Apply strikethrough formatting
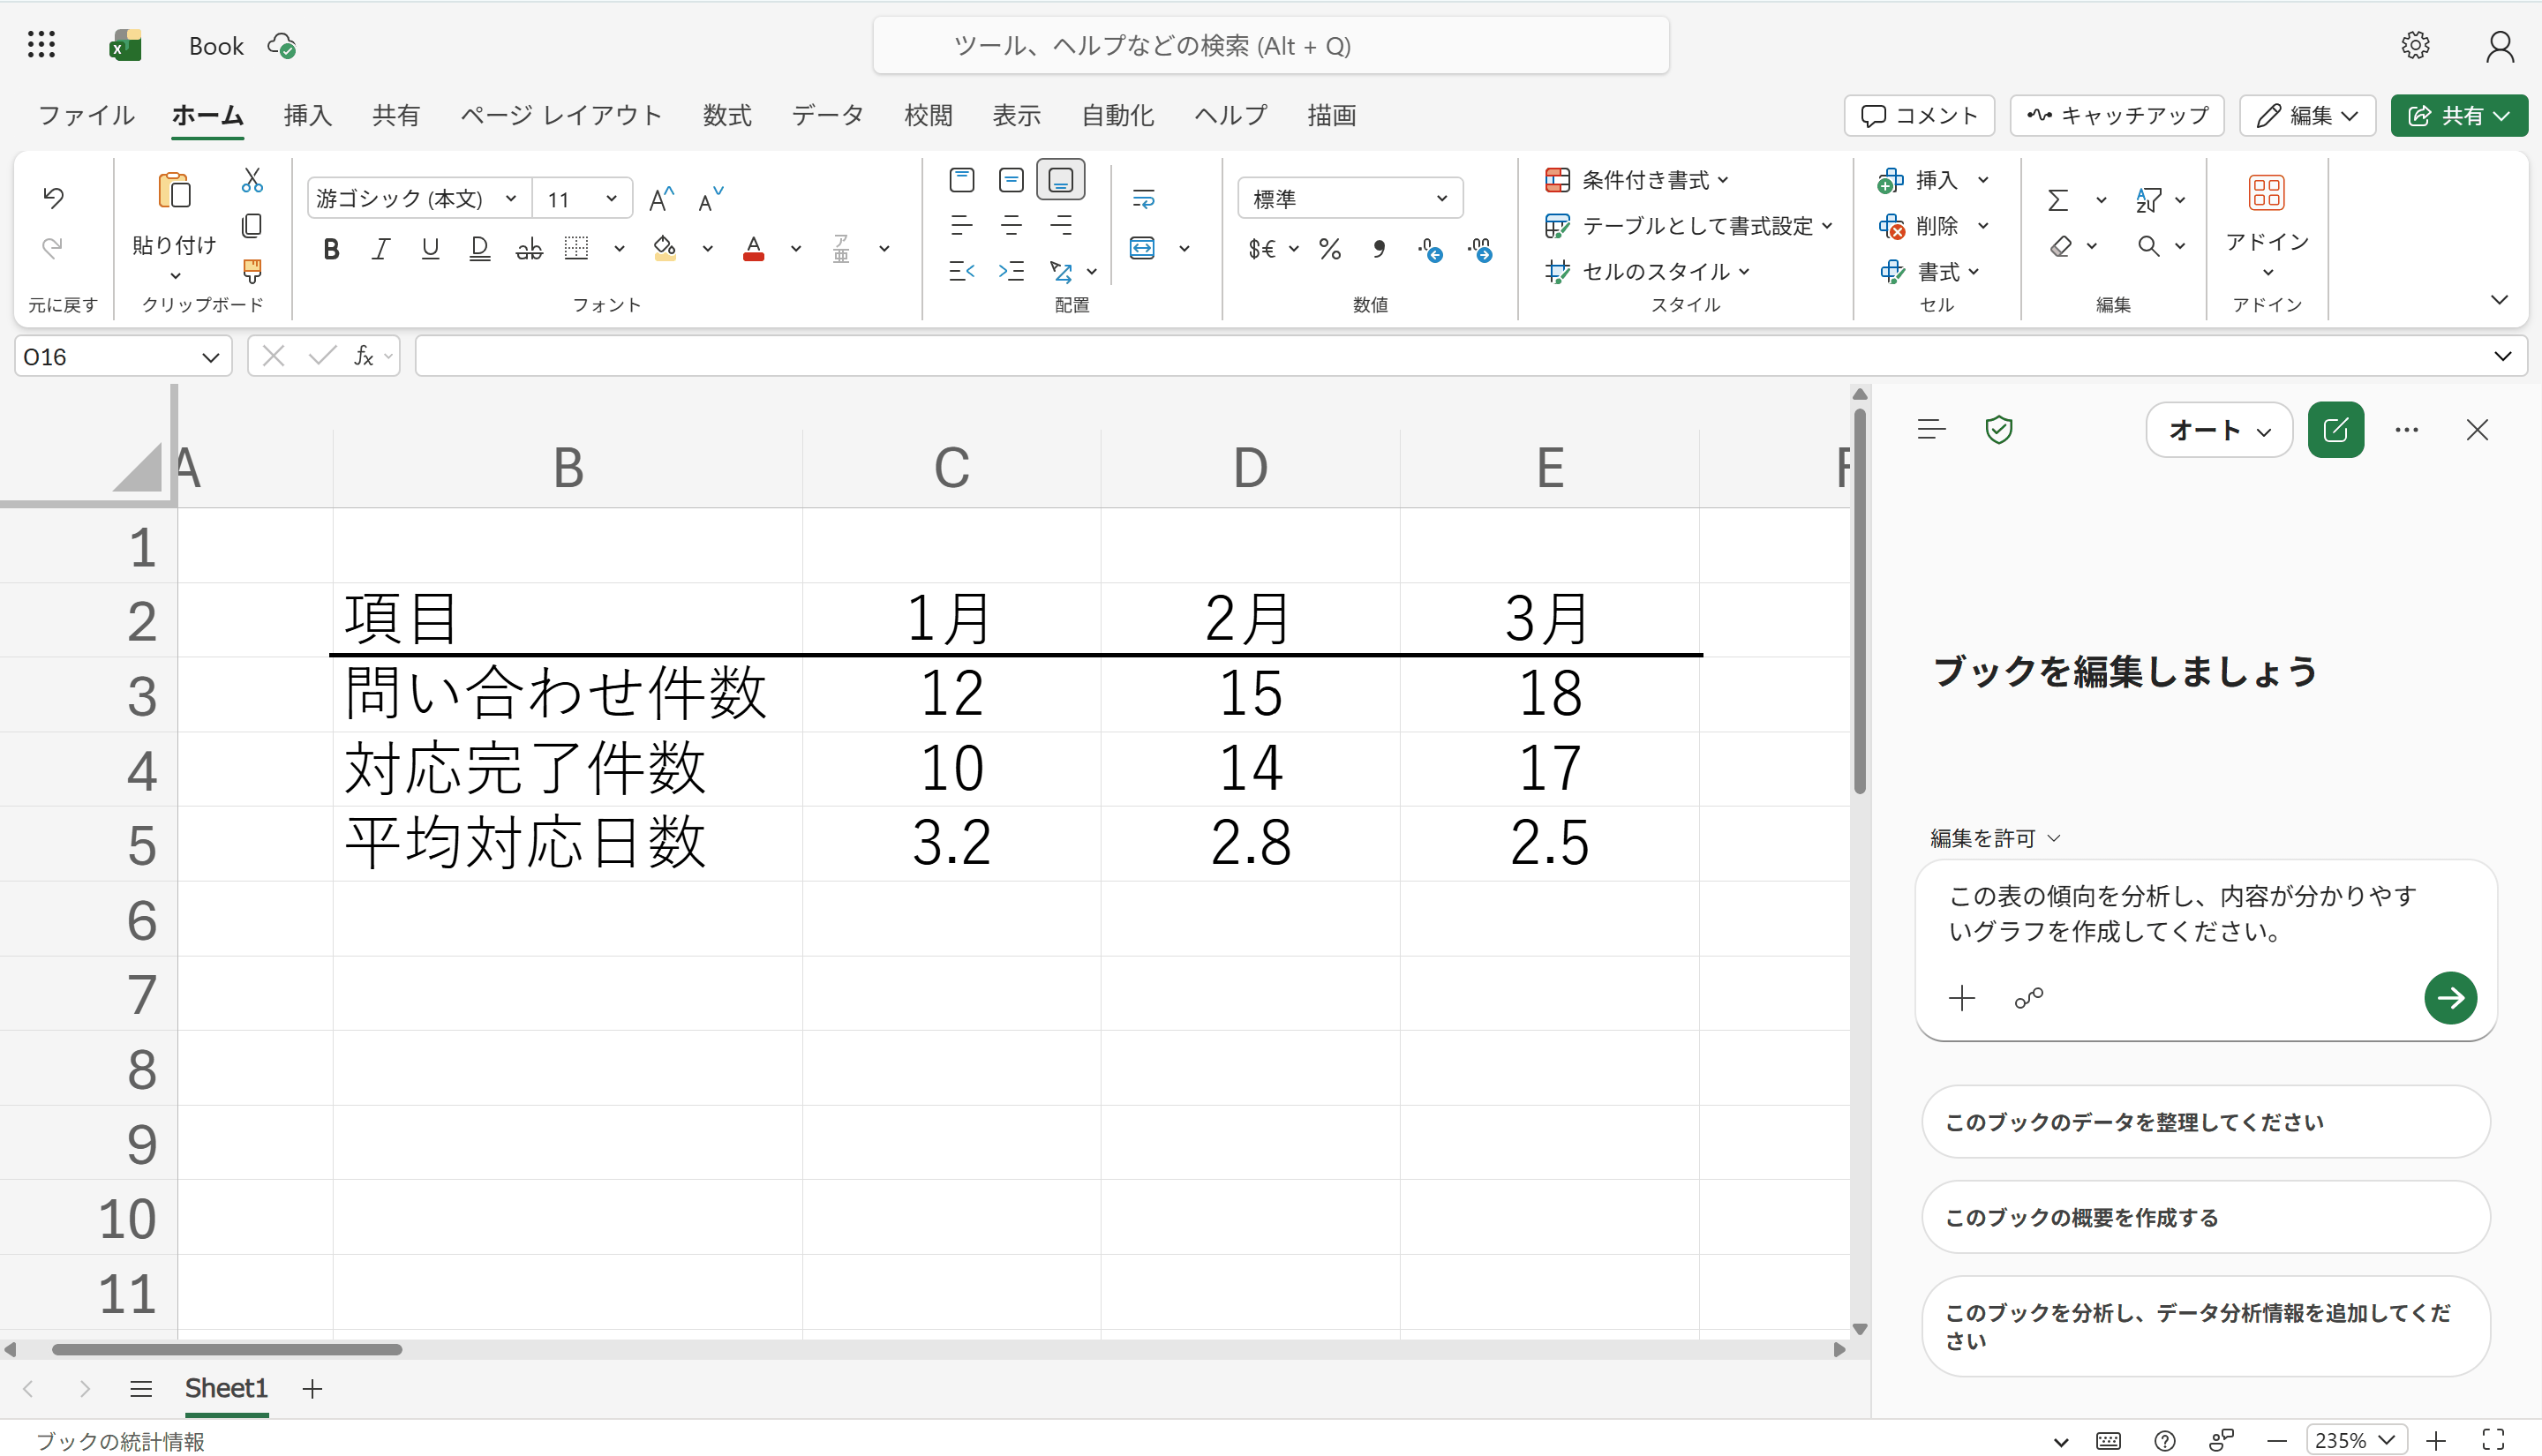This screenshot has width=2542, height=1456. [x=529, y=248]
